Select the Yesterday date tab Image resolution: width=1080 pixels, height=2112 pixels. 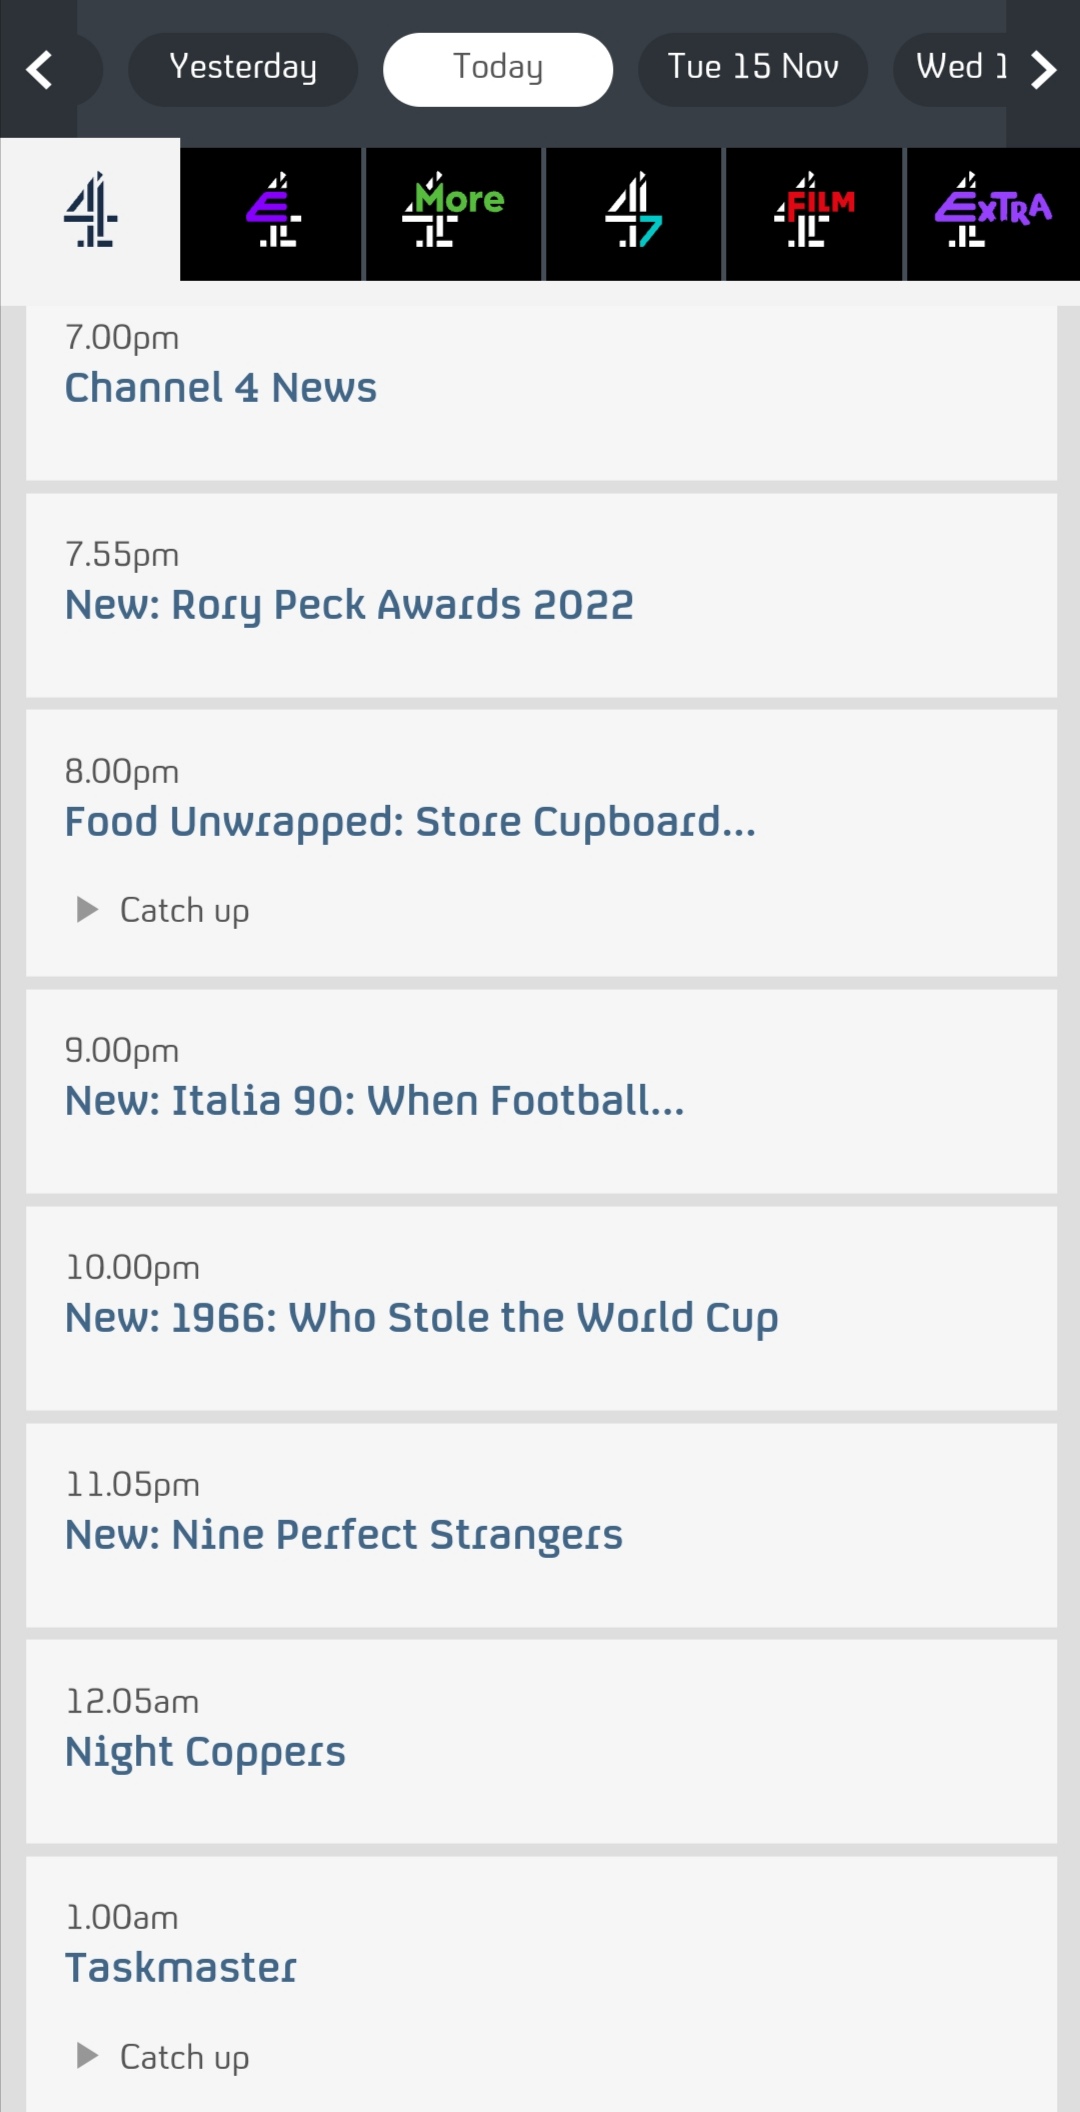pyautogui.click(x=243, y=70)
